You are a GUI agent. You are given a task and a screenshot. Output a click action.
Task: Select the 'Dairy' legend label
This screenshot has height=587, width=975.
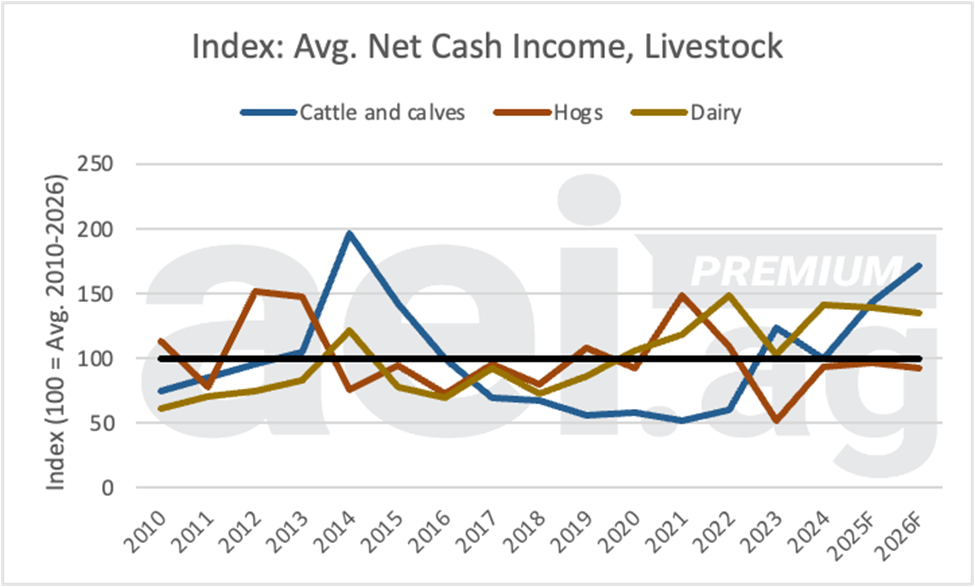coord(715,112)
